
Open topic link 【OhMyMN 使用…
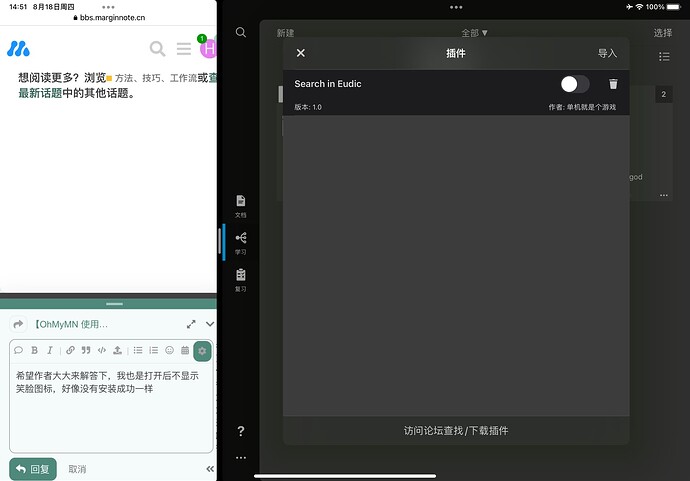click(x=70, y=324)
